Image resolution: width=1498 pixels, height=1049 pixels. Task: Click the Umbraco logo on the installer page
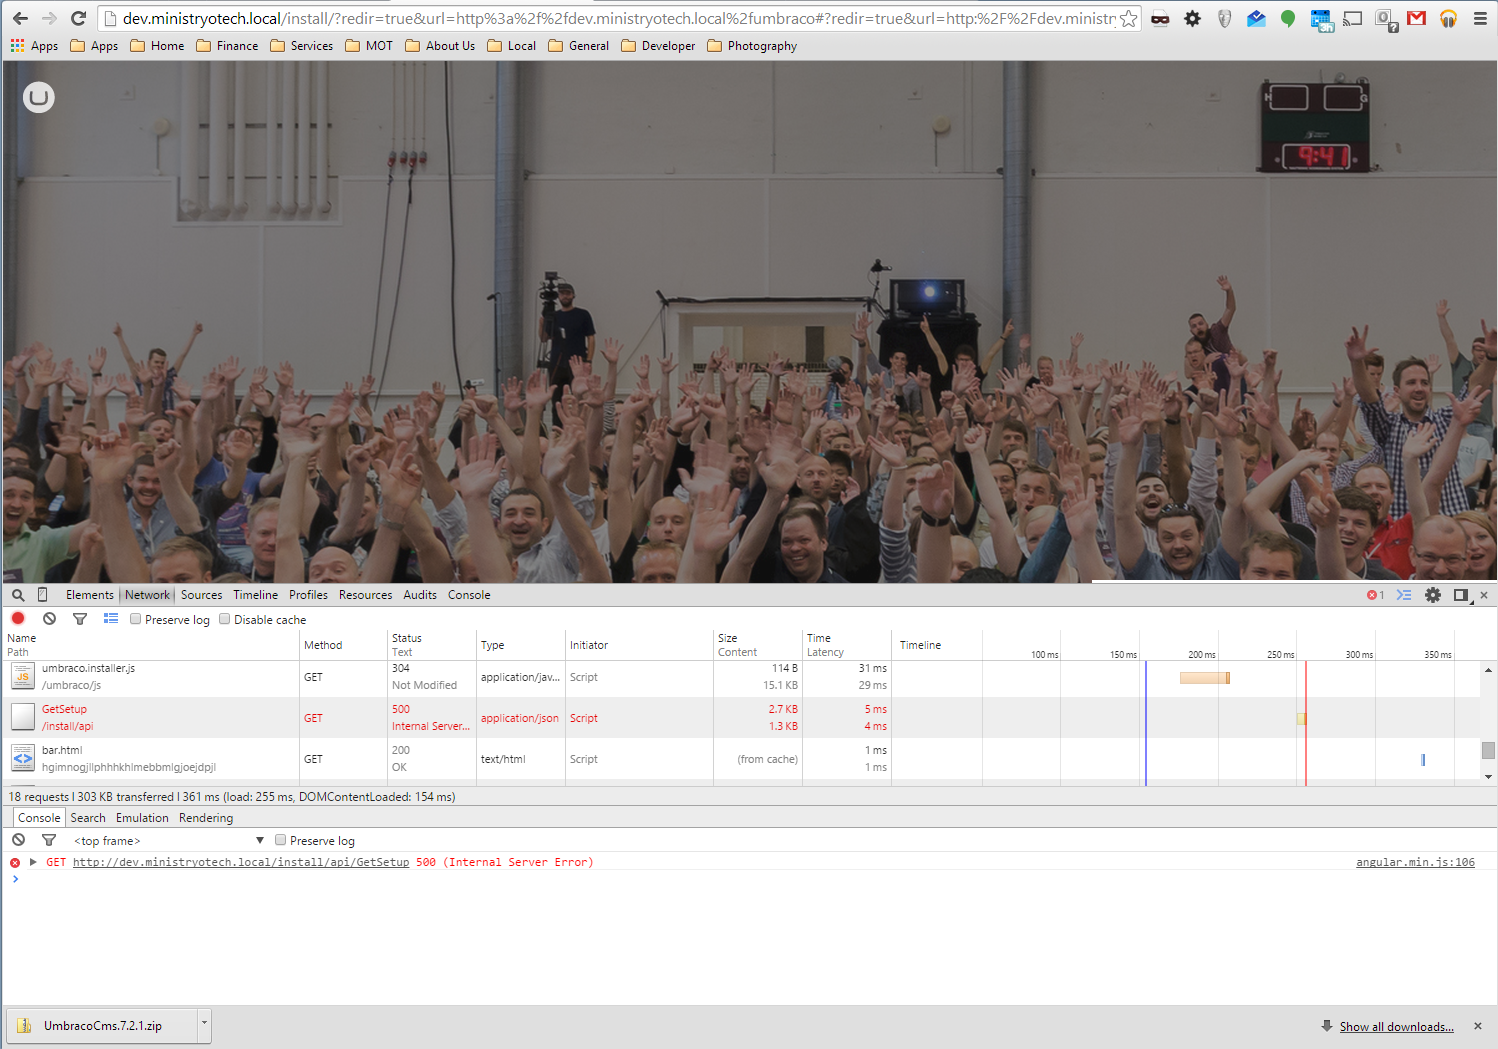pos(39,97)
